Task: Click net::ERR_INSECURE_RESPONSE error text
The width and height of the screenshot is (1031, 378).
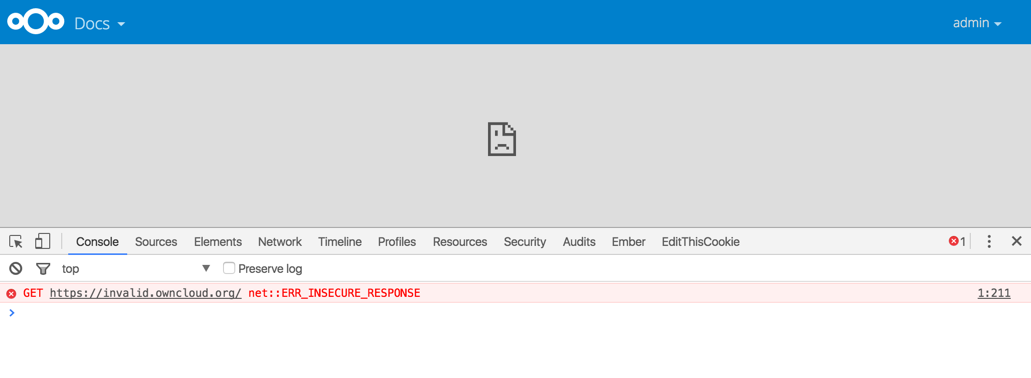Action: tap(334, 293)
